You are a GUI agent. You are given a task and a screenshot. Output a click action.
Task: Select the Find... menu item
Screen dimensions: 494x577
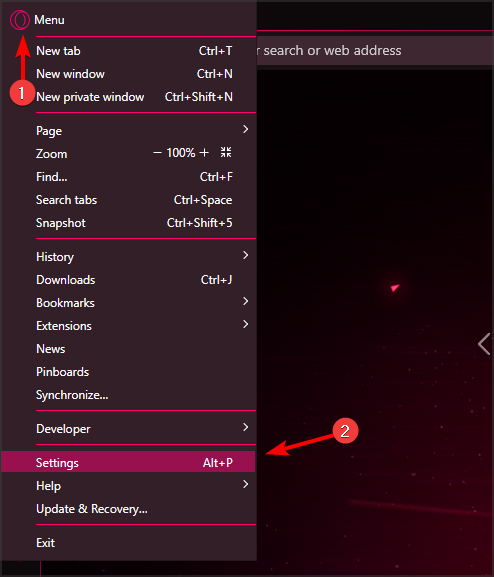pyautogui.click(x=128, y=177)
